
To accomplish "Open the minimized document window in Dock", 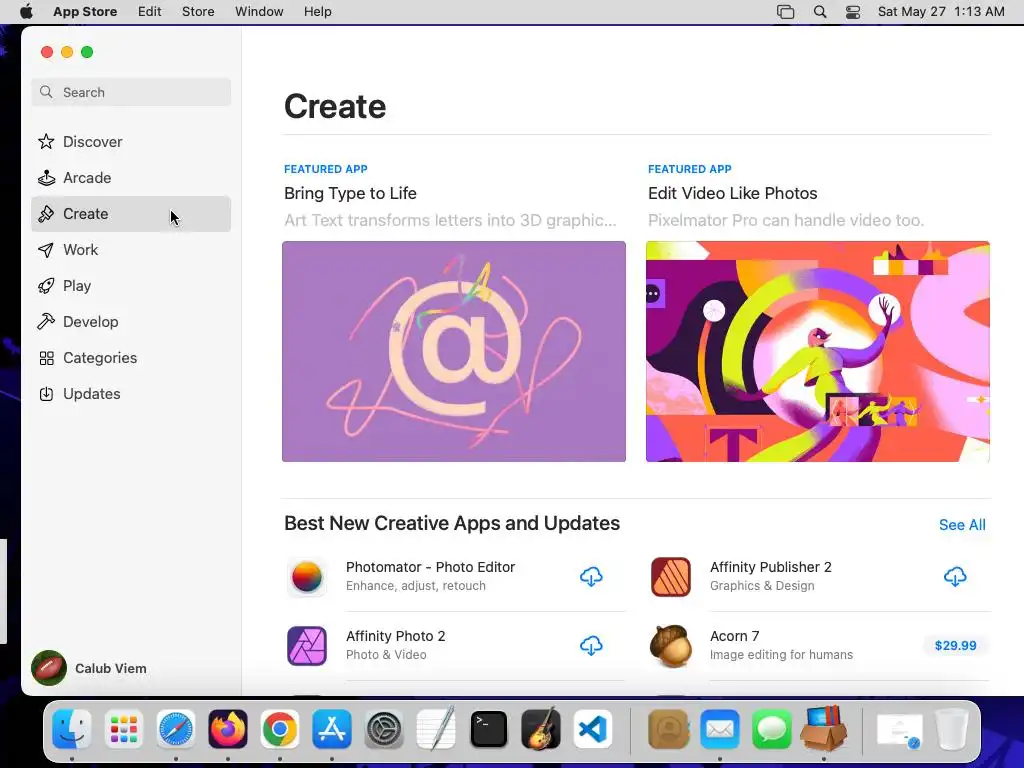I will [x=899, y=730].
